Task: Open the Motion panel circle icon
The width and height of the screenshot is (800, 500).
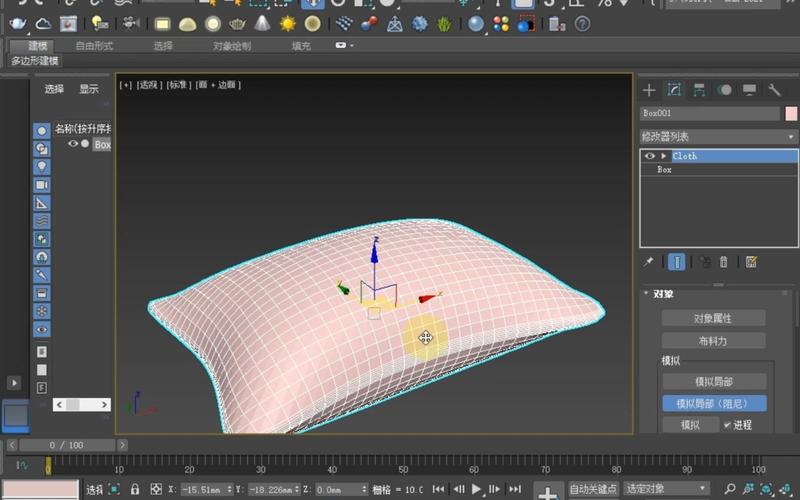Action: (724, 90)
